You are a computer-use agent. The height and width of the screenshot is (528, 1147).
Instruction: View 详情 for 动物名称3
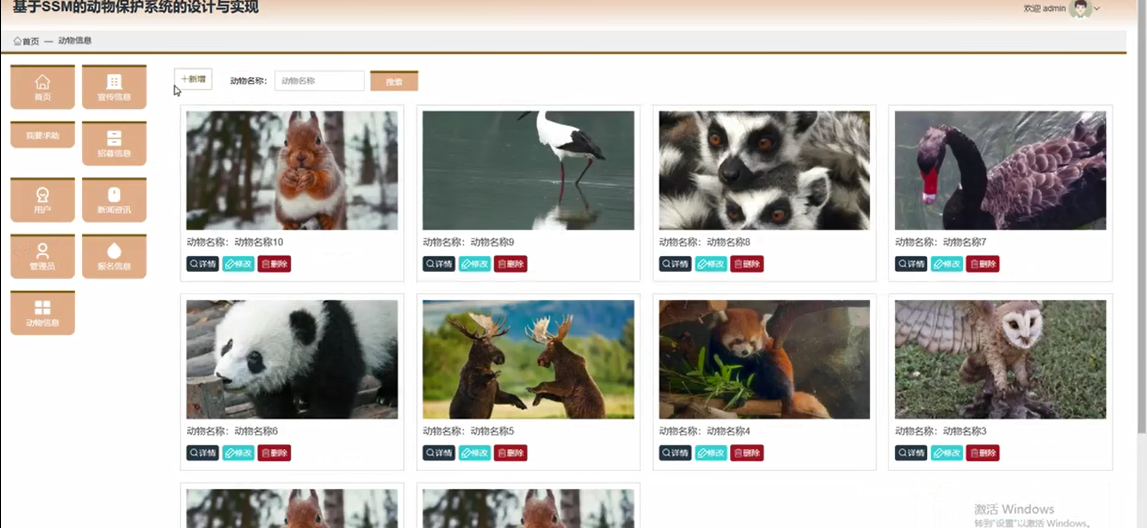pyautogui.click(x=911, y=453)
